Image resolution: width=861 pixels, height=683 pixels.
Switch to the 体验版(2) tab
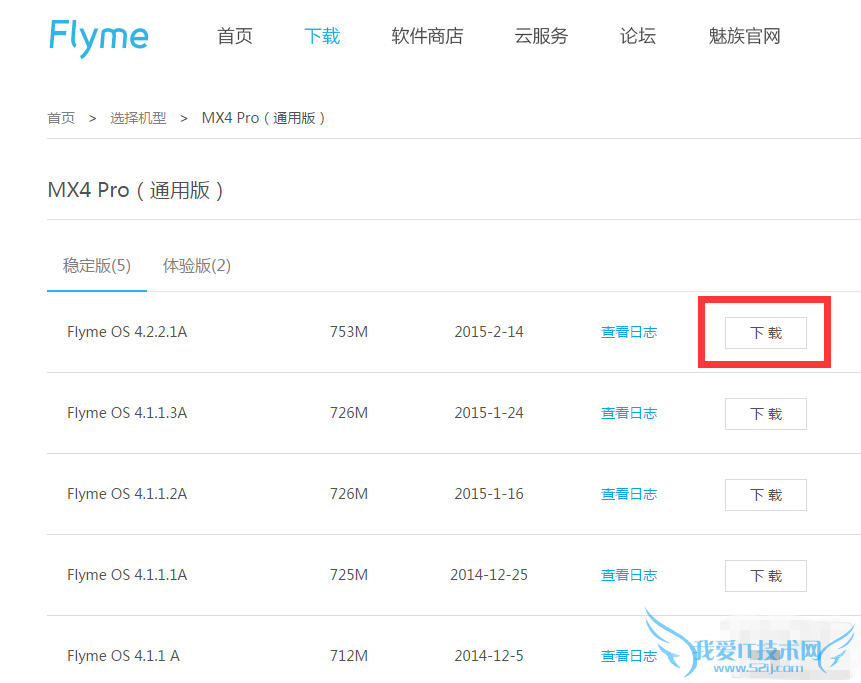197,266
